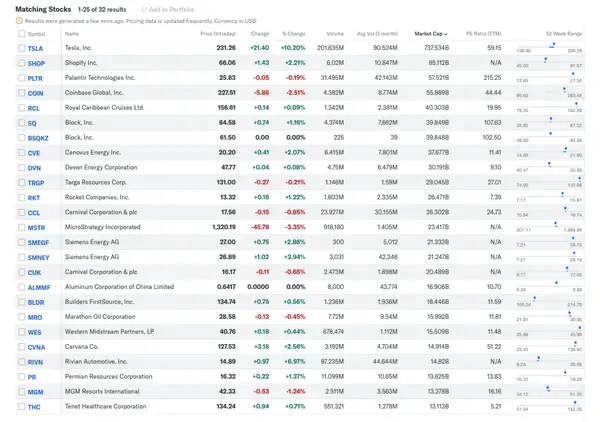Click 'Aluminum Corporation of China Limited' name
Viewport: 600px width, 422px height.
coord(119,287)
